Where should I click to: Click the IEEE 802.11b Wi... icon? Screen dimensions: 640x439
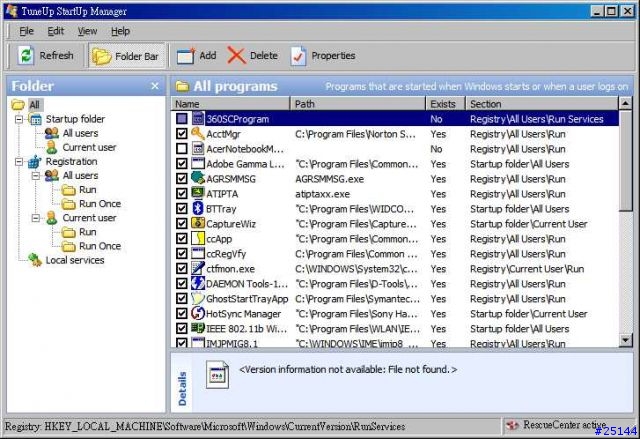coord(198,328)
